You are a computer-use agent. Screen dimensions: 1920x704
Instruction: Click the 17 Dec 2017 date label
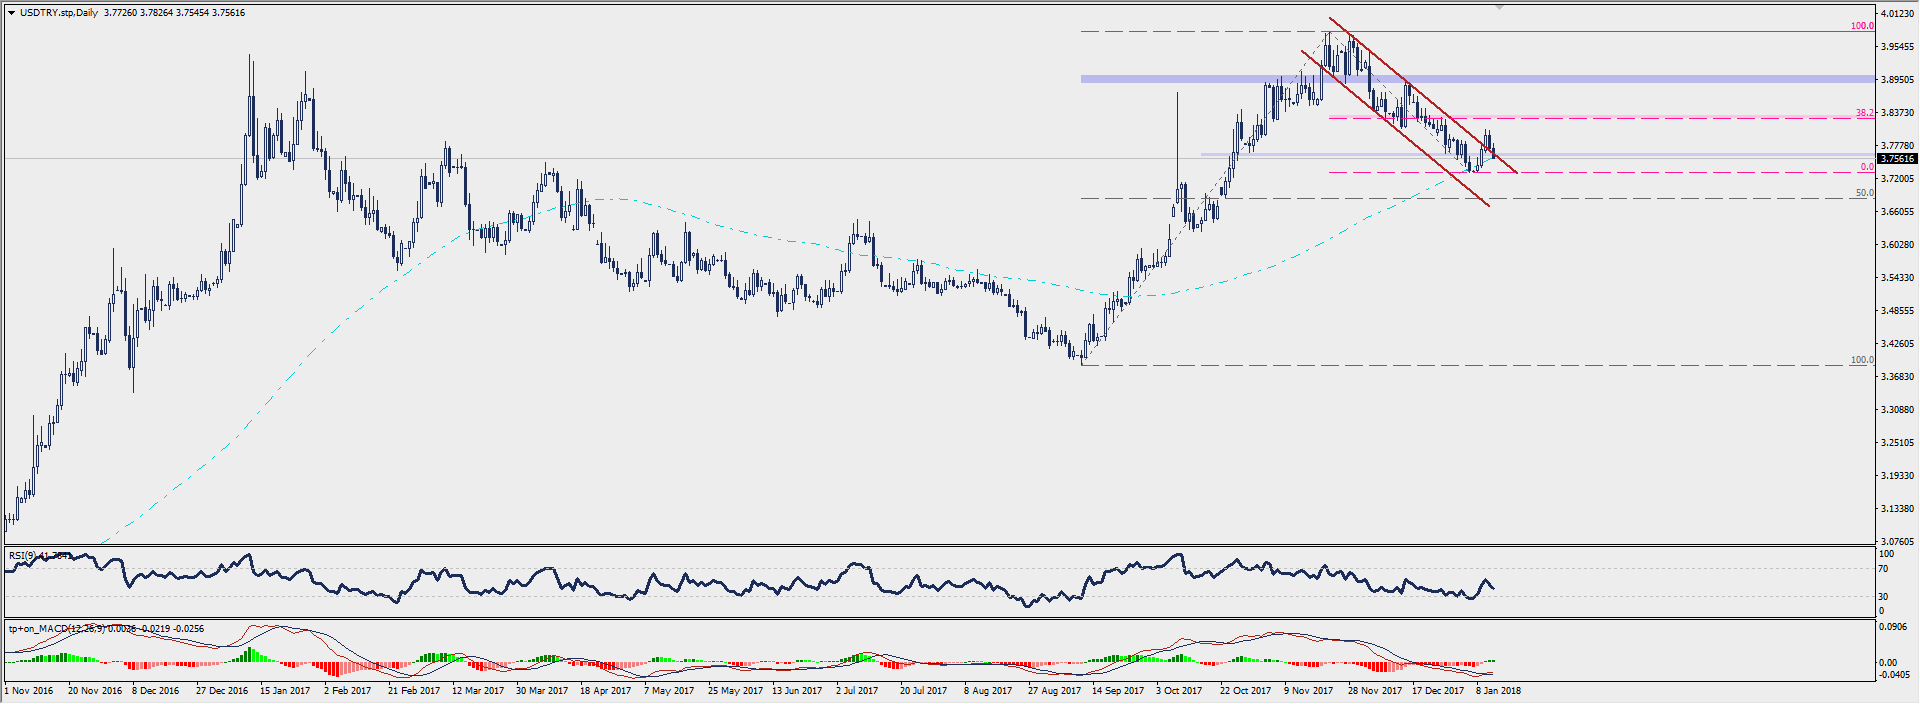(1439, 691)
